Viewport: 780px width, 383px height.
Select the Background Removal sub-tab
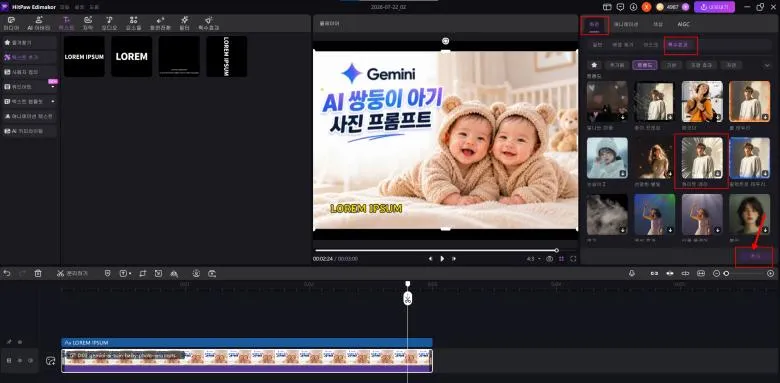coord(622,45)
